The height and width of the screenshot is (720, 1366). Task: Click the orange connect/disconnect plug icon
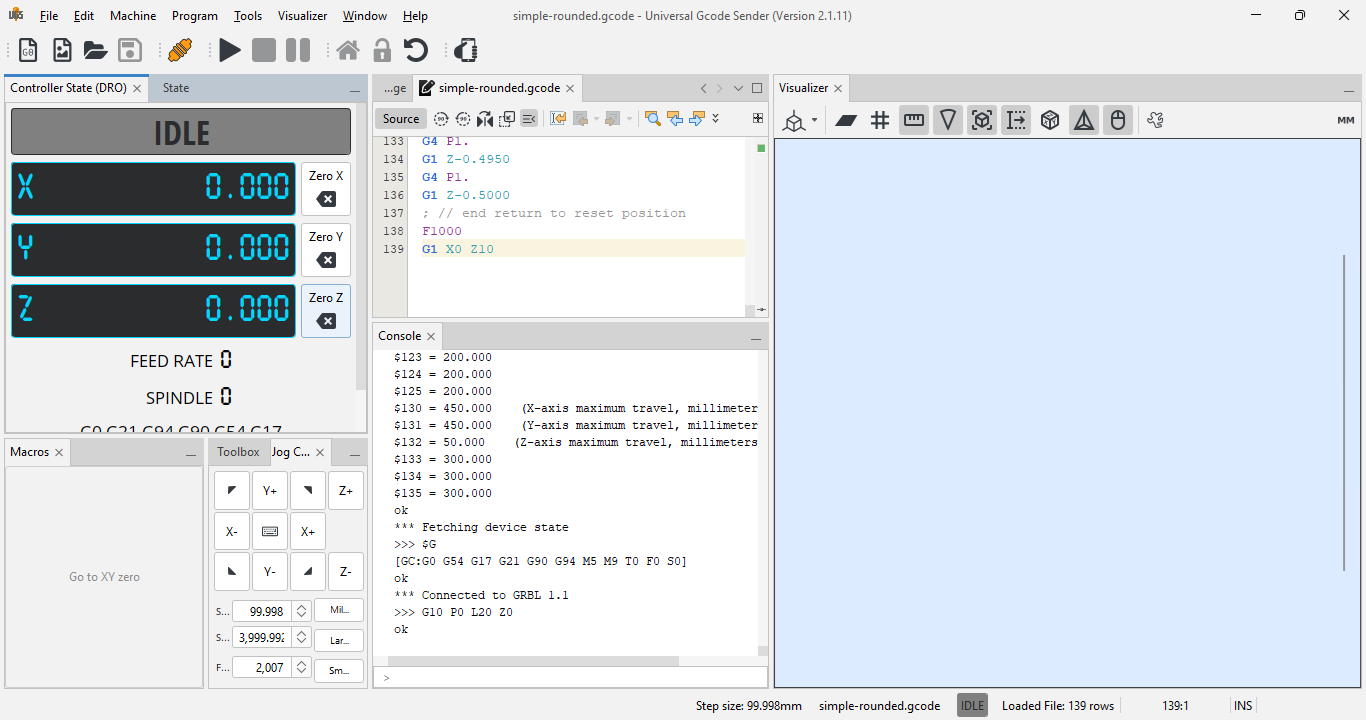[180, 50]
